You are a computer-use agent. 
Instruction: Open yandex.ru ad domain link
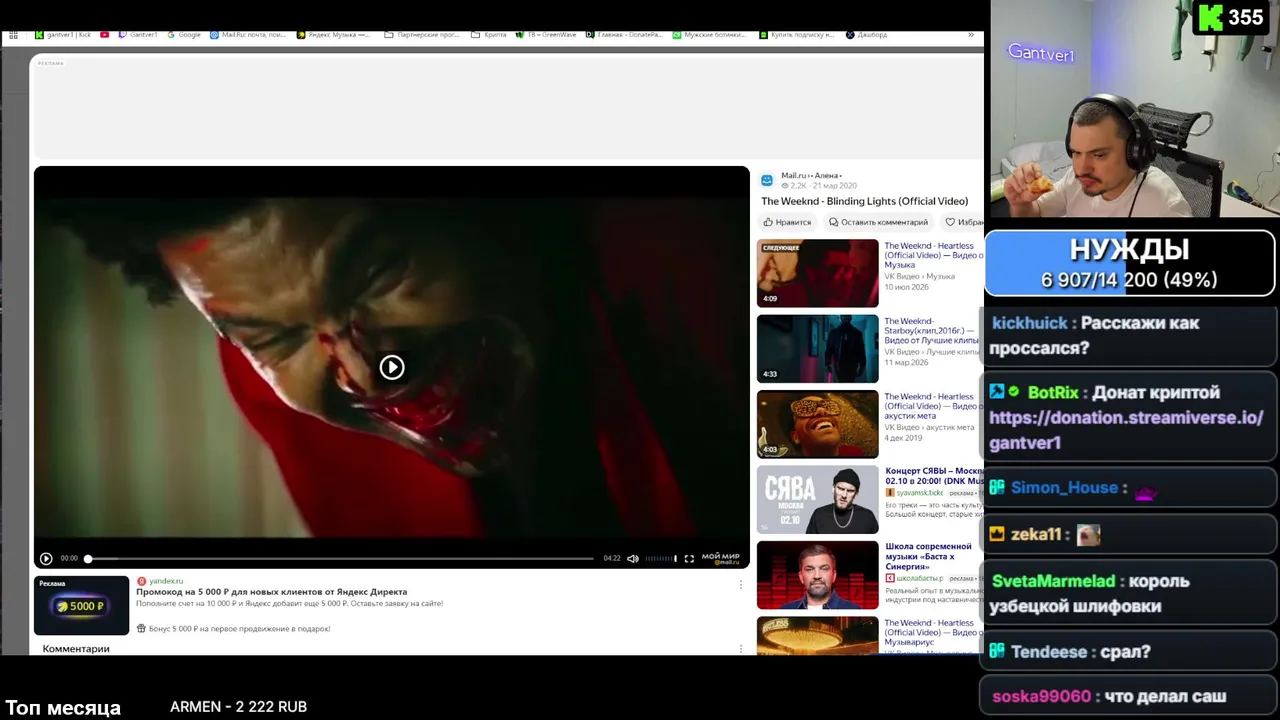coord(166,581)
